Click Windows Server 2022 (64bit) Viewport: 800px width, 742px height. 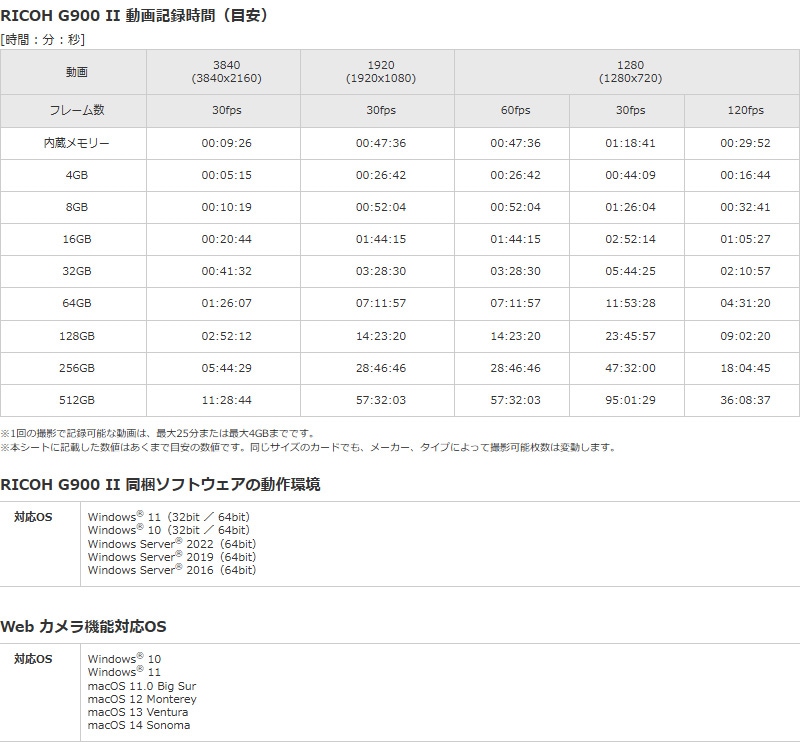click(172, 544)
